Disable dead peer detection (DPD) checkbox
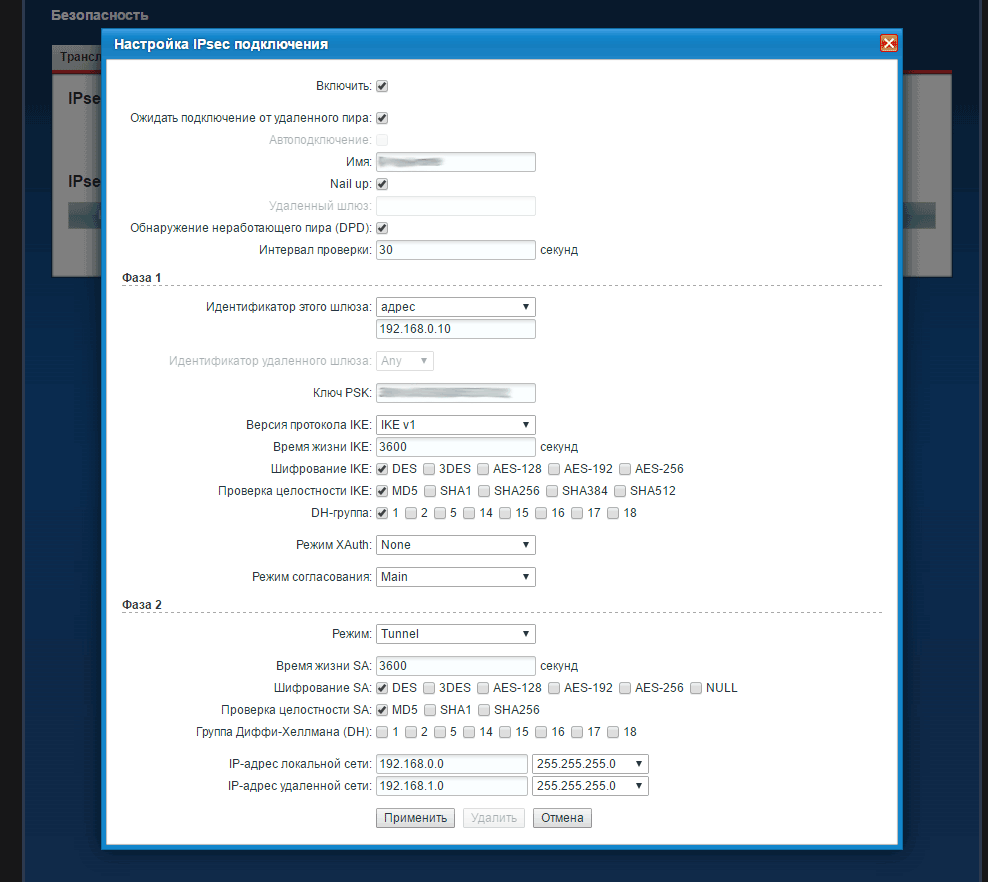This screenshot has width=988, height=882. click(x=382, y=228)
